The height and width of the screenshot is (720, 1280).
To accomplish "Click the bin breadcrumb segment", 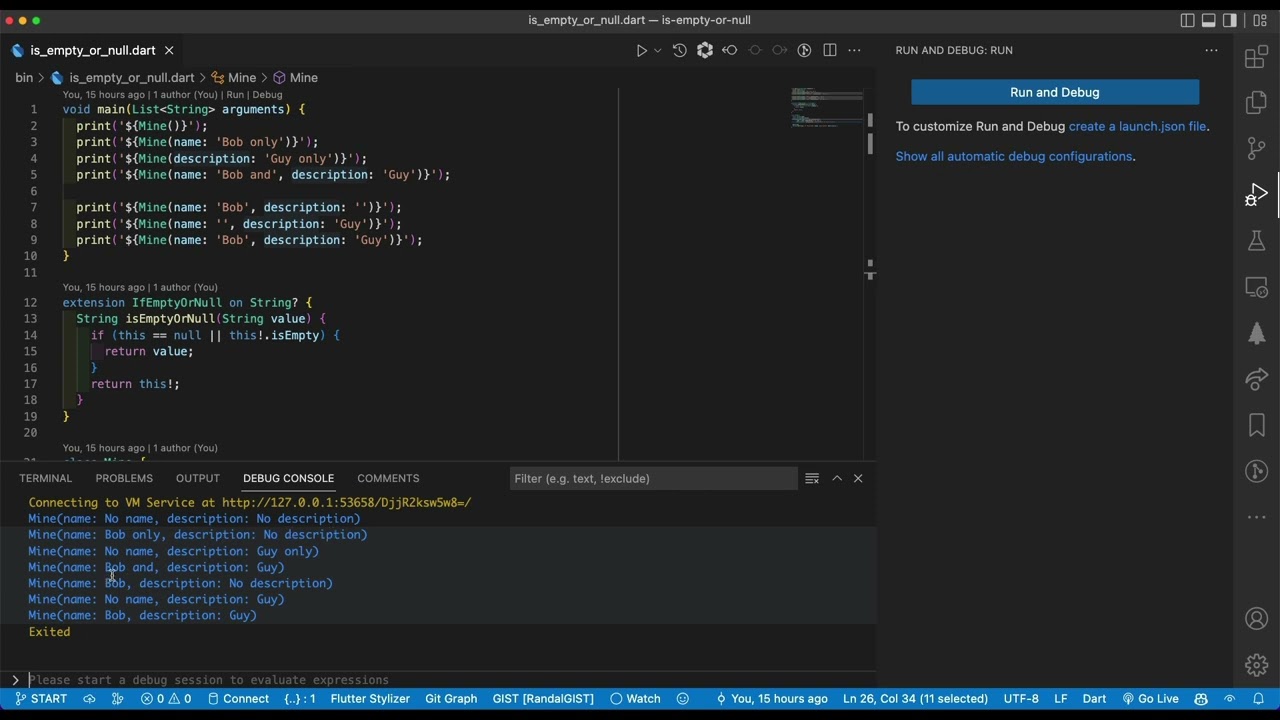I will click(24, 77).
